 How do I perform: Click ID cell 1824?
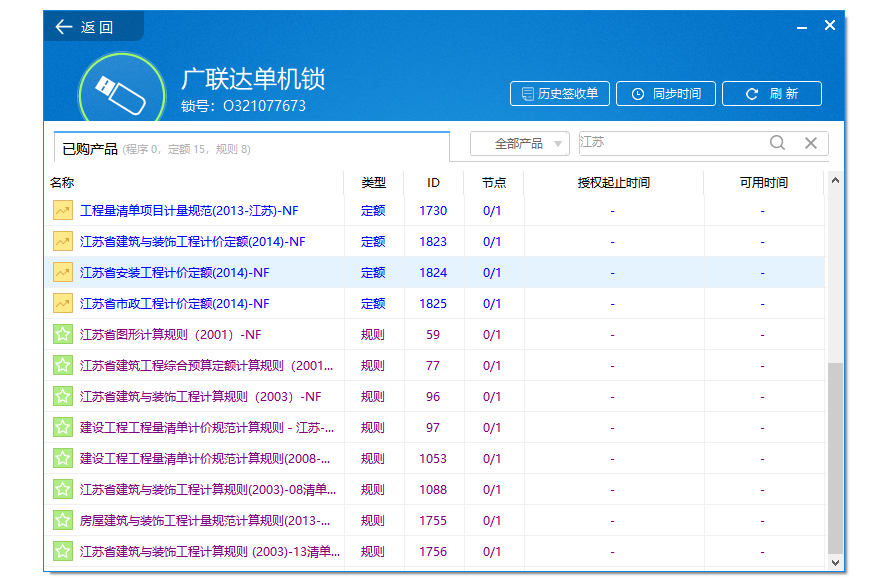433,272
